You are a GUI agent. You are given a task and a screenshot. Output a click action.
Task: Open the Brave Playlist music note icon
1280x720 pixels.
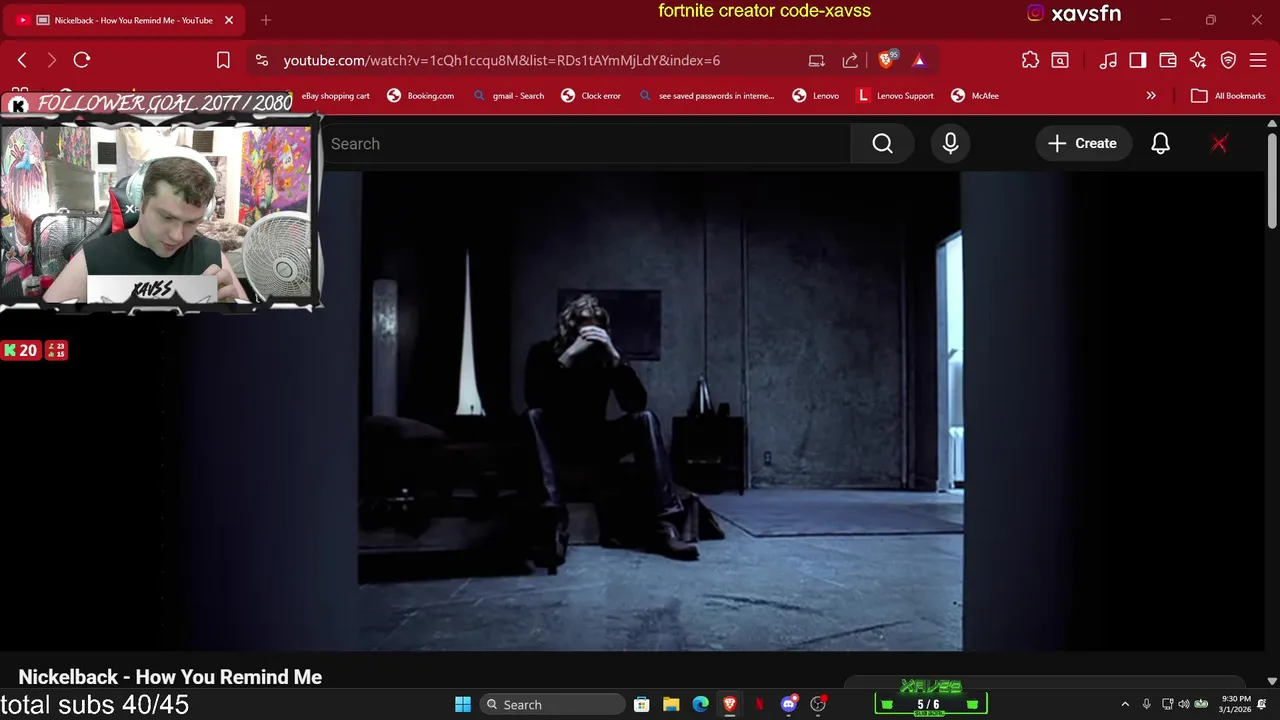tap(1108, 60)
